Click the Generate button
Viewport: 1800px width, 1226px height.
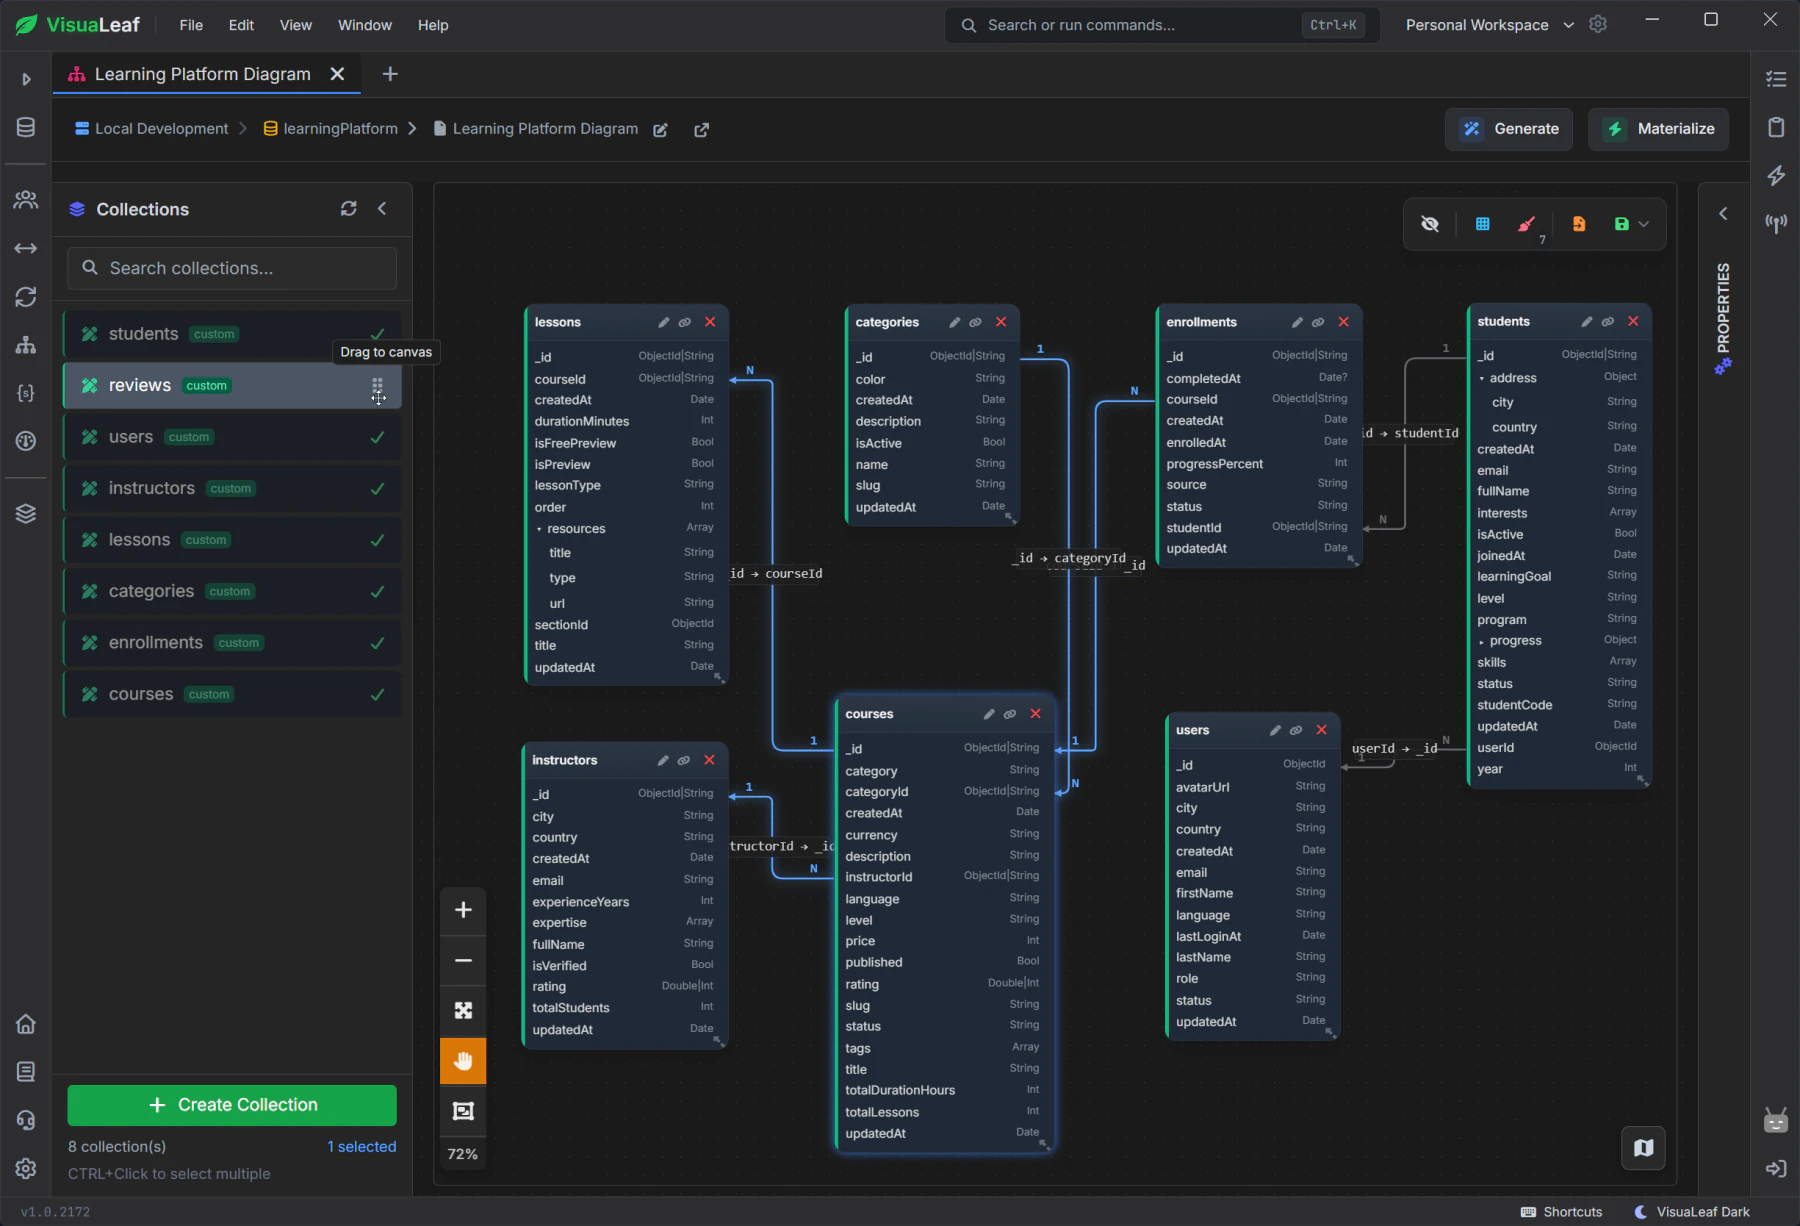pyautogui.click(x=1509, y=129)
